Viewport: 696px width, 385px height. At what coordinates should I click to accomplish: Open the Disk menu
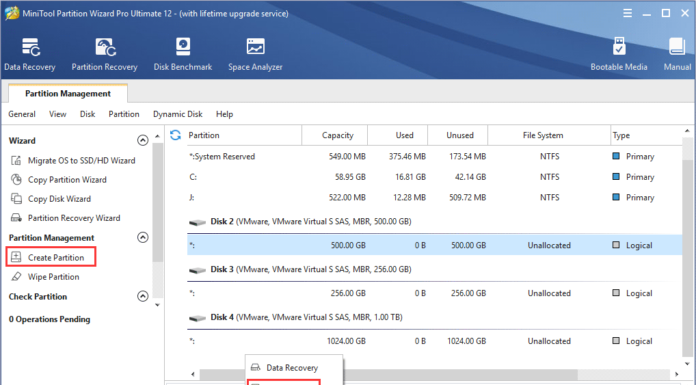pyautogui.click(x=87, y=114)
